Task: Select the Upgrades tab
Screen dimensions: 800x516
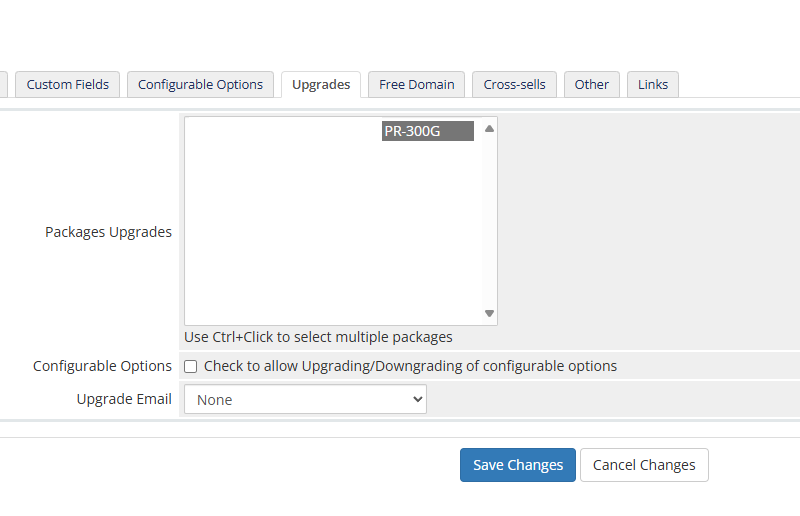Action: click(x=321, y=85)
